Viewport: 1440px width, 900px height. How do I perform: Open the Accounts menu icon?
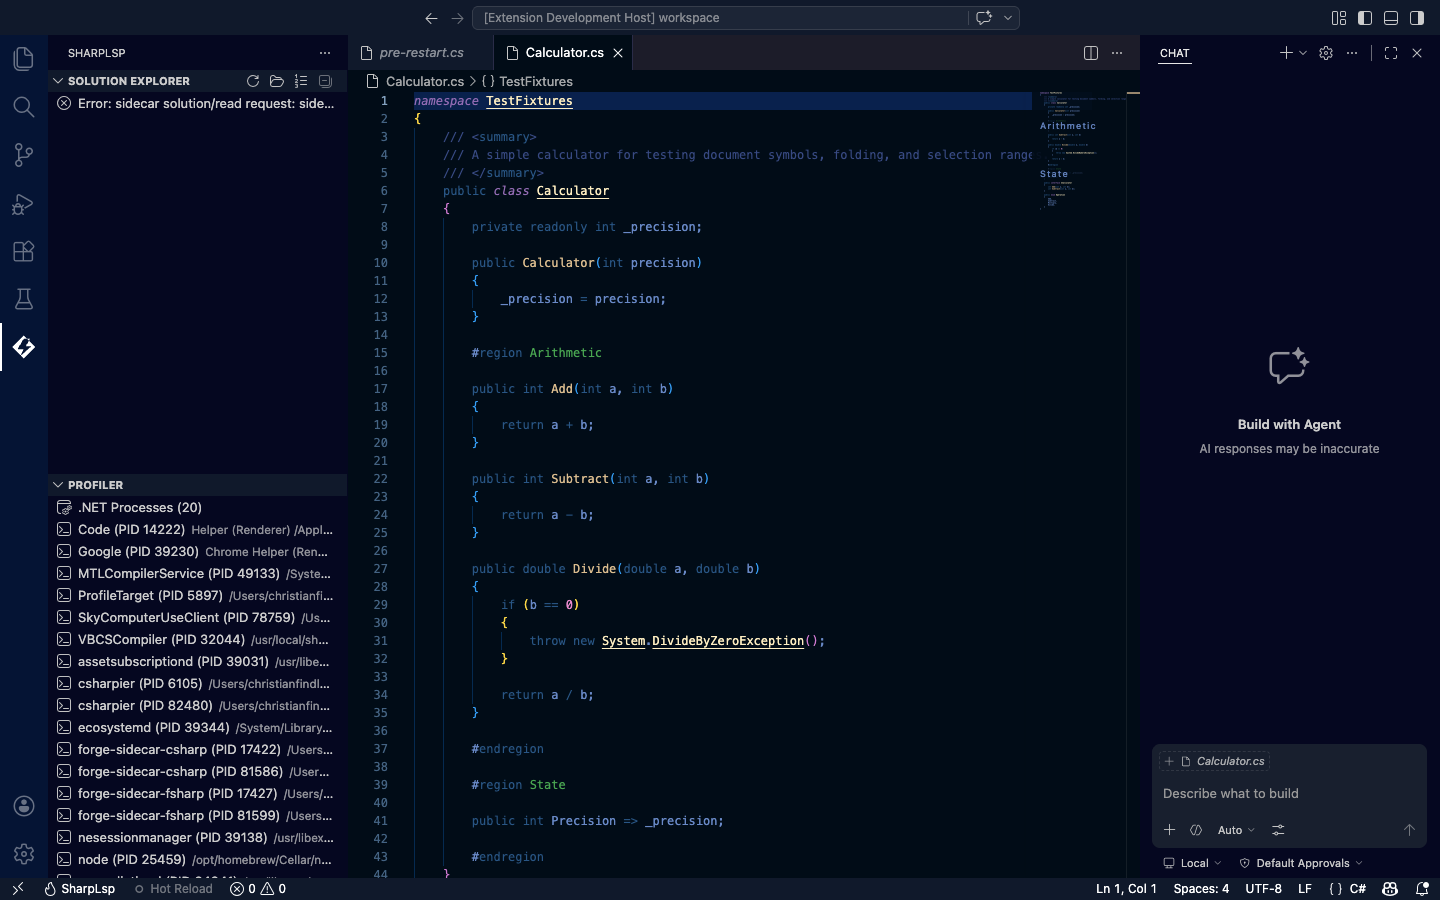coord(24,806)
